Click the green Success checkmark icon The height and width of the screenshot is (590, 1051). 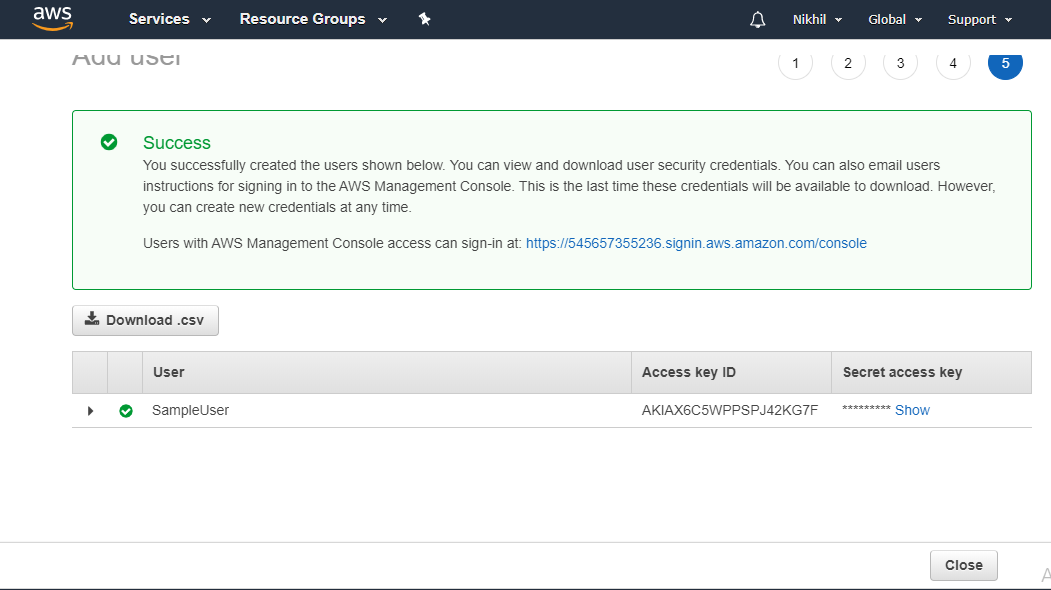tap(109, 142)
